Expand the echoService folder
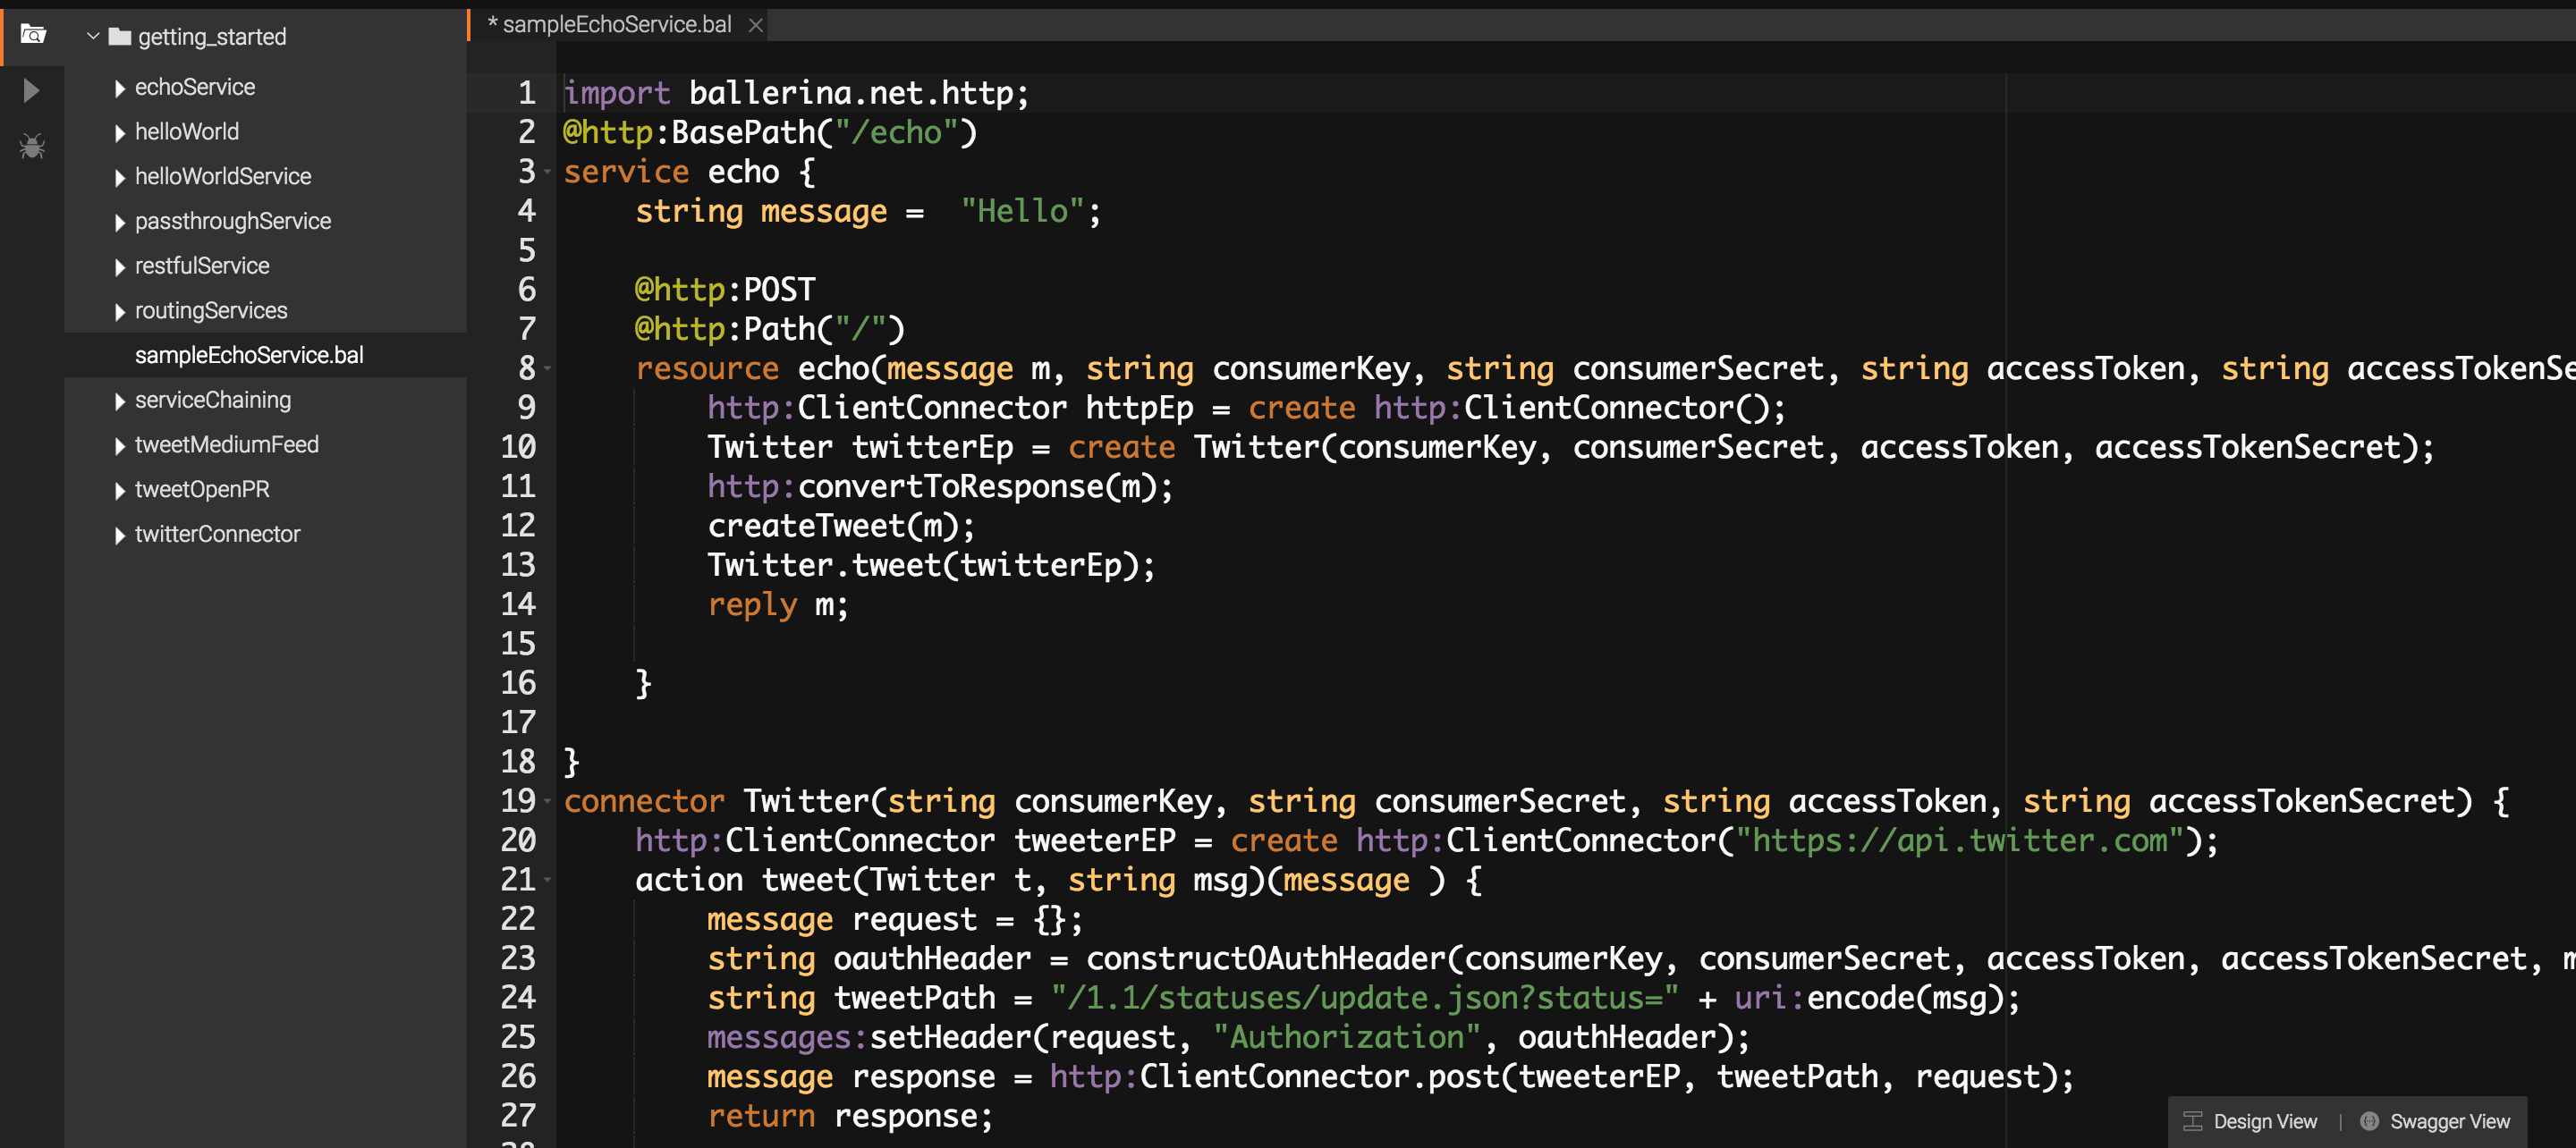The width and height of the screenshot is (2576, 1148). pyautogui.click(x=120, y=88)
